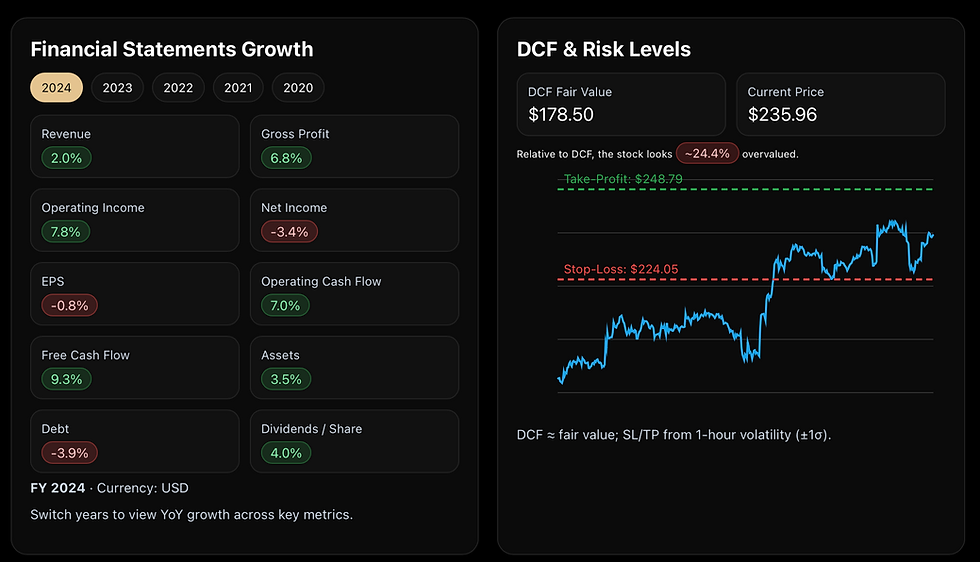Click the Debt -3.9% badge
The image size is (980, 562).
pos(70,453)
